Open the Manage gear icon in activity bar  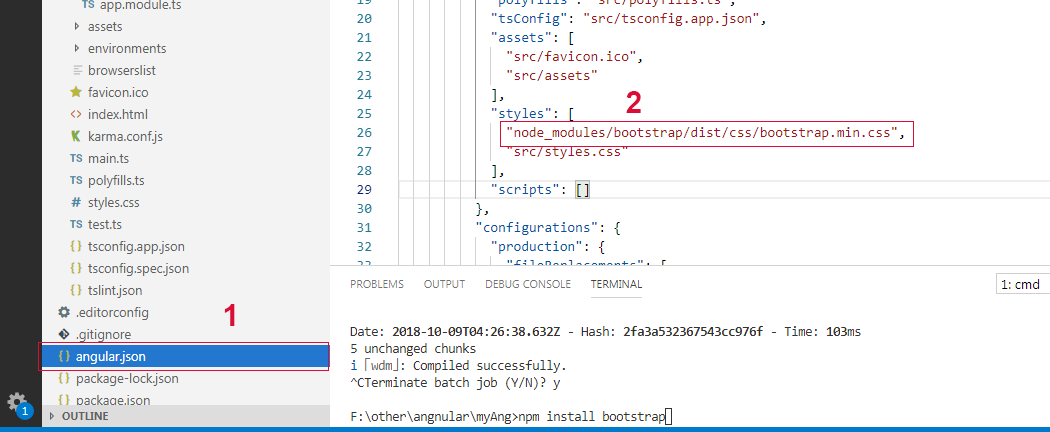[x=16, y=402]
